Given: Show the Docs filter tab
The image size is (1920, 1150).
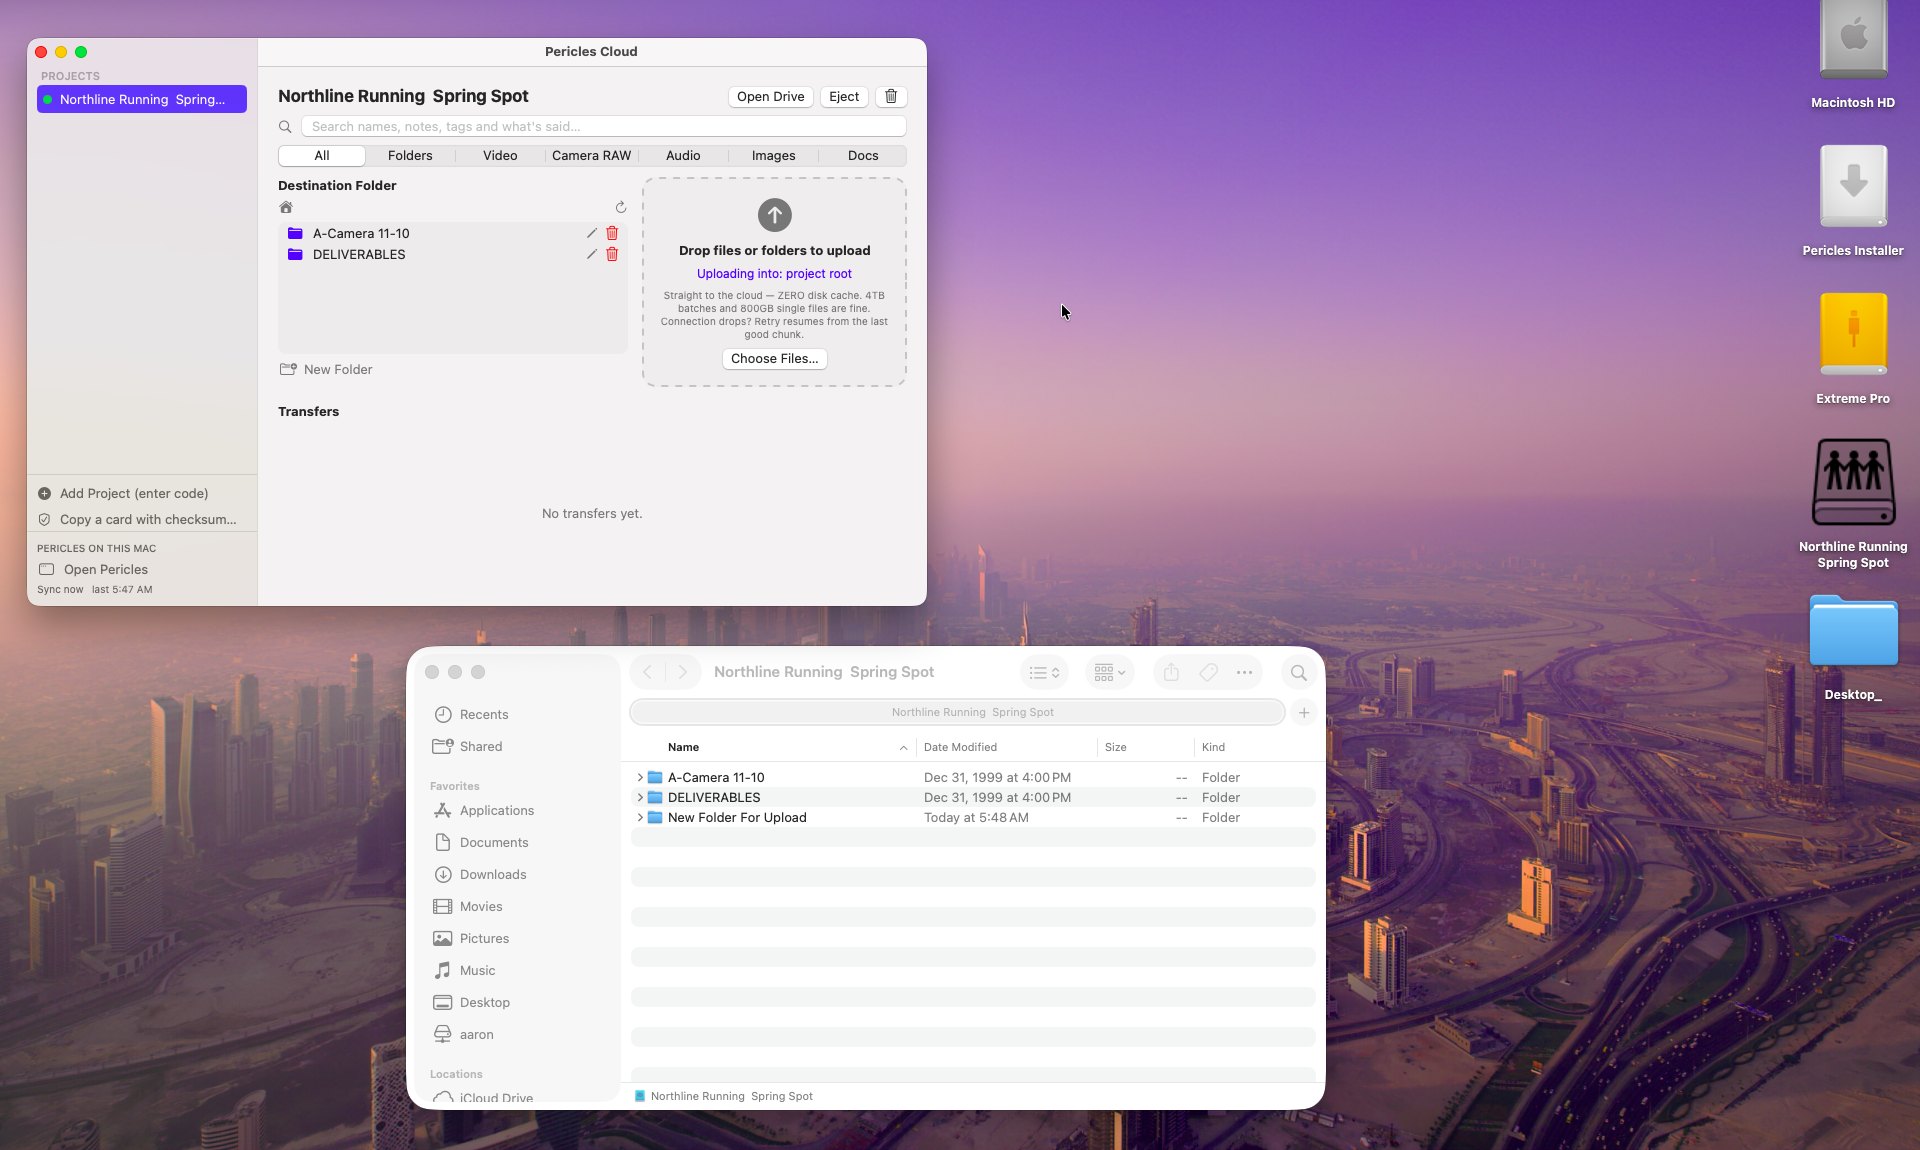Looking at the screenshot, I should (863, 156).
